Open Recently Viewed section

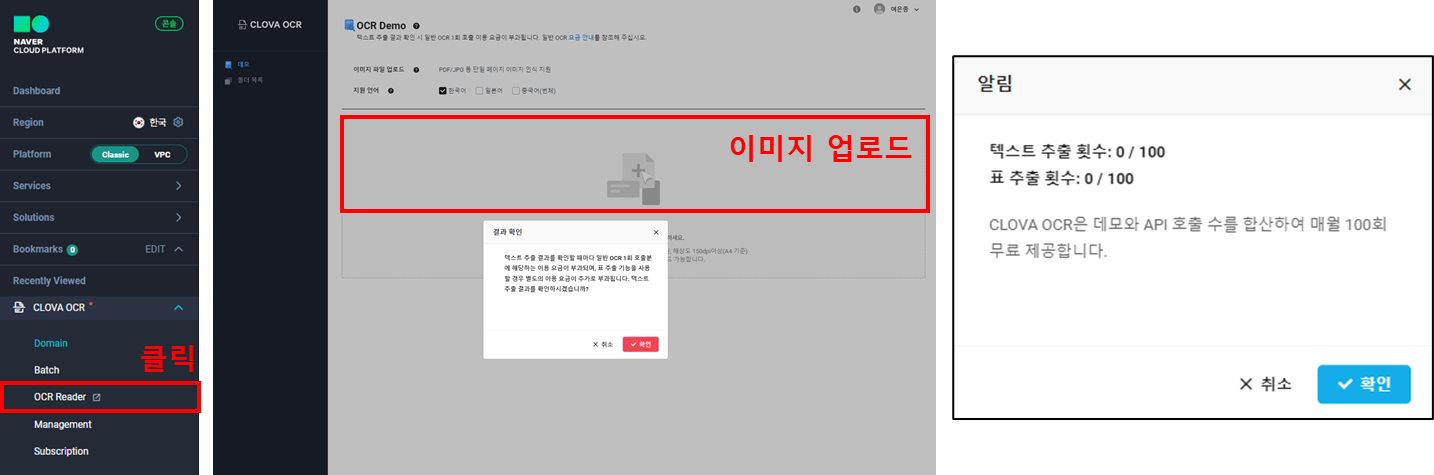coord(49,281)
